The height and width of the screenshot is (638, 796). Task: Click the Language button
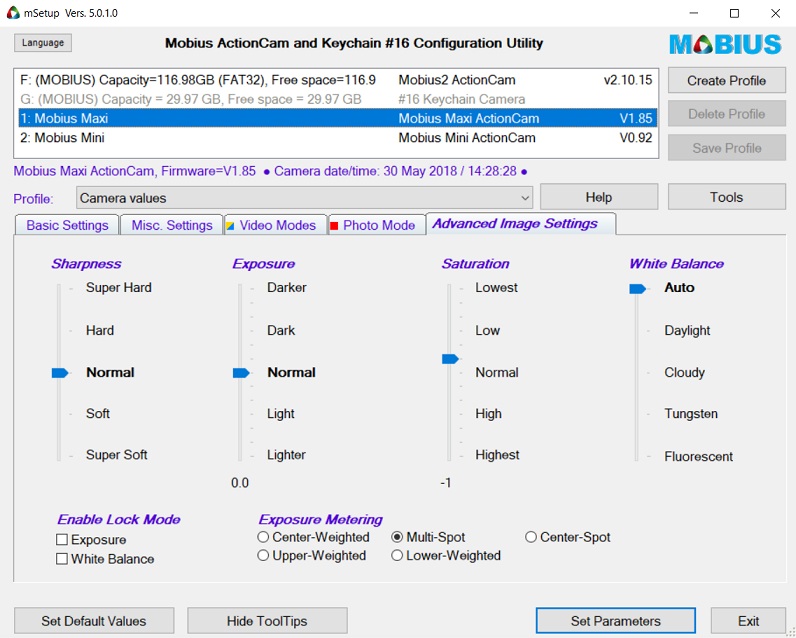[43, 43]
